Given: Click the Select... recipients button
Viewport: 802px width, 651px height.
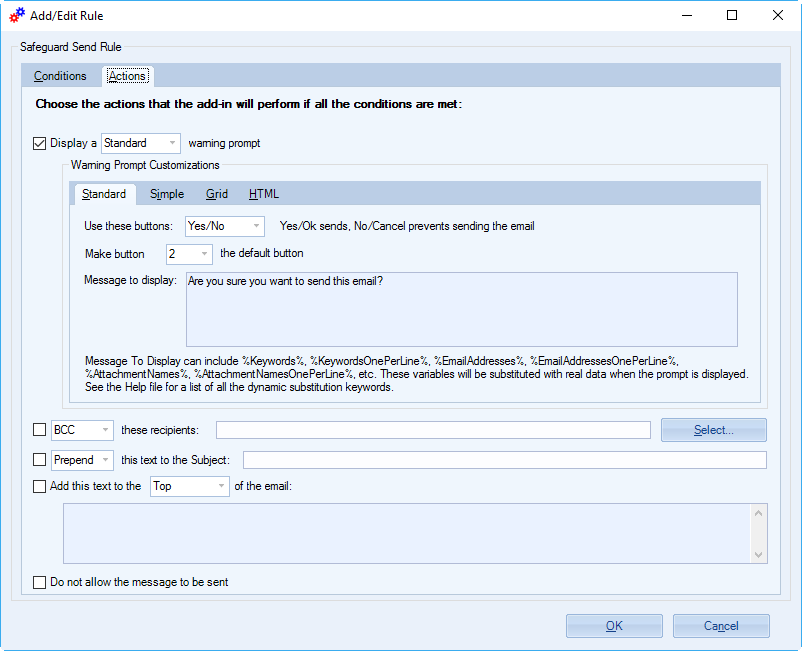Looking at the screenshot, I should point(714,430).
